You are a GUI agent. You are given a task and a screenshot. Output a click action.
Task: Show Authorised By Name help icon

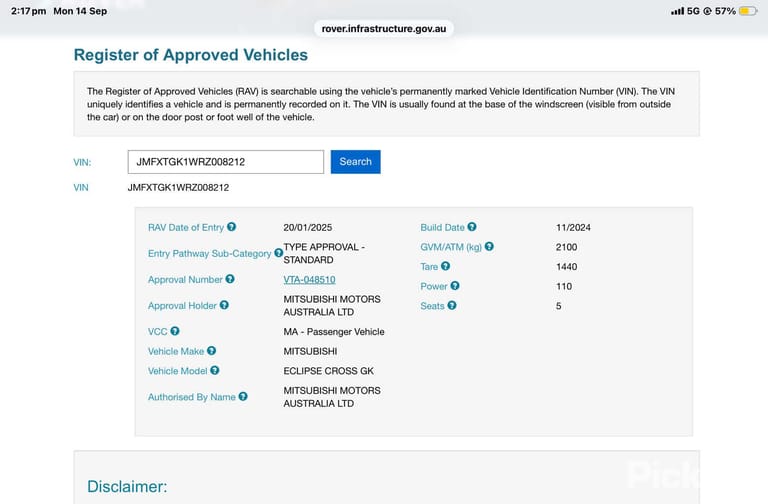click(x=243, y=396)
